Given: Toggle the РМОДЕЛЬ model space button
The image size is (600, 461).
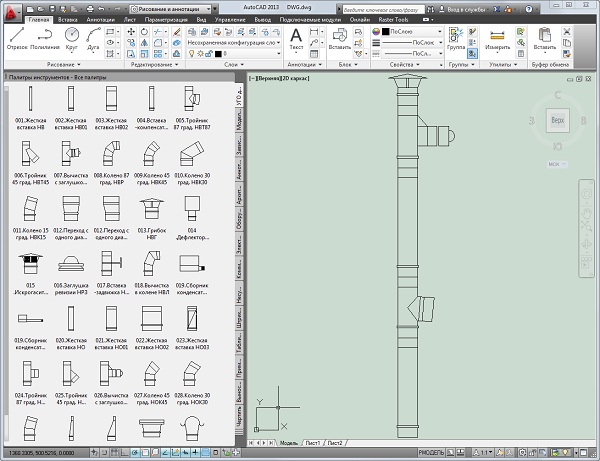Looking at the screenshot, I should click(431, 453).
